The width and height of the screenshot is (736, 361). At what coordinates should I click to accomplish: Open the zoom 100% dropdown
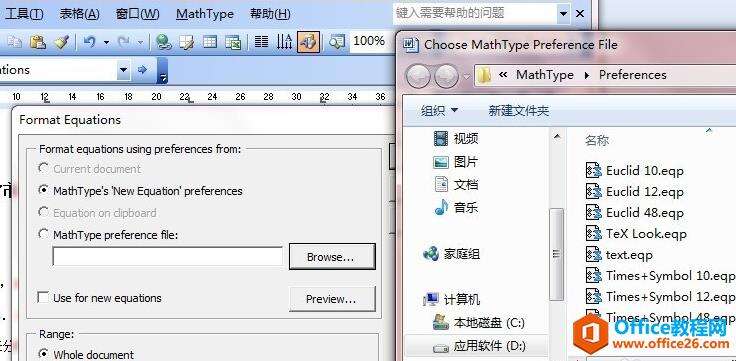(x=369, y=41)
